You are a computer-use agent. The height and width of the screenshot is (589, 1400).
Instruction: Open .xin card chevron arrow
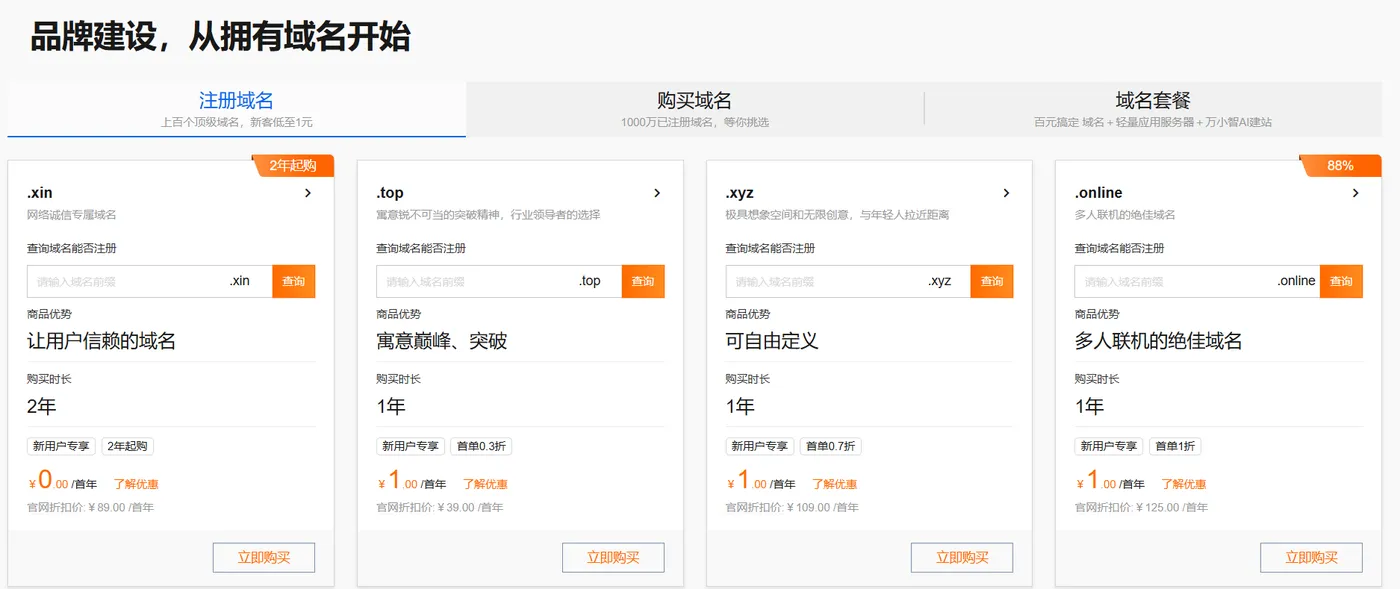(x=308, y=193)
